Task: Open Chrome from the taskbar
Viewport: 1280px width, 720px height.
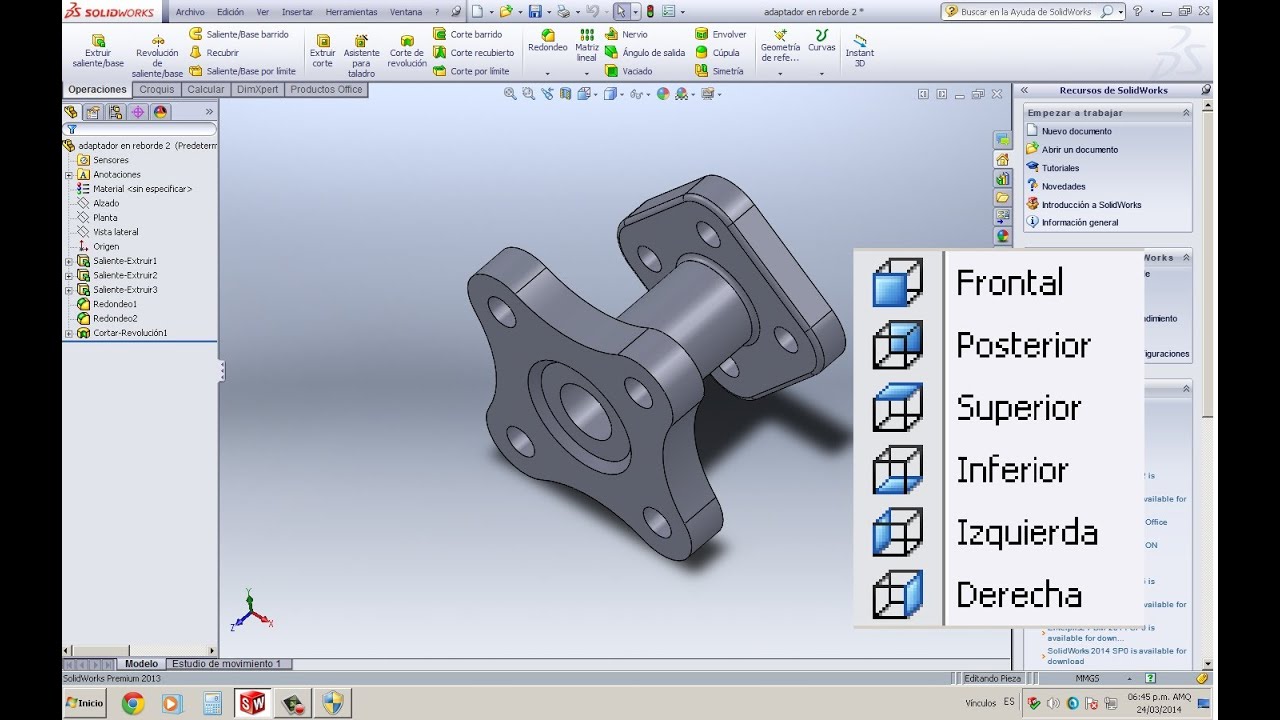Action: tap(132, 703)
